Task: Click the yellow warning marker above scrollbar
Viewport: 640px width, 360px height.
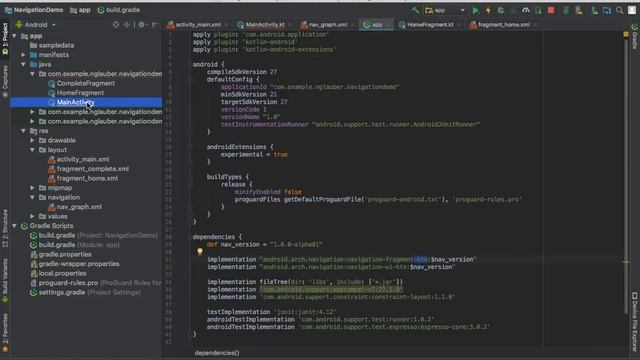Action: pos(626,35)
